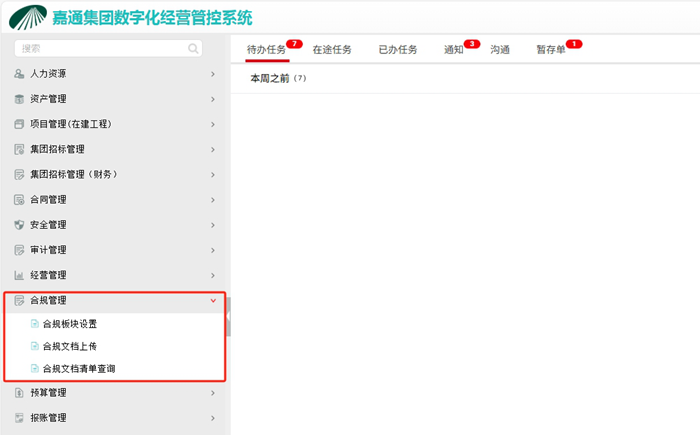Click the 人力资源 sidebar icon
The image size is (700, 435).
(19, 74)
